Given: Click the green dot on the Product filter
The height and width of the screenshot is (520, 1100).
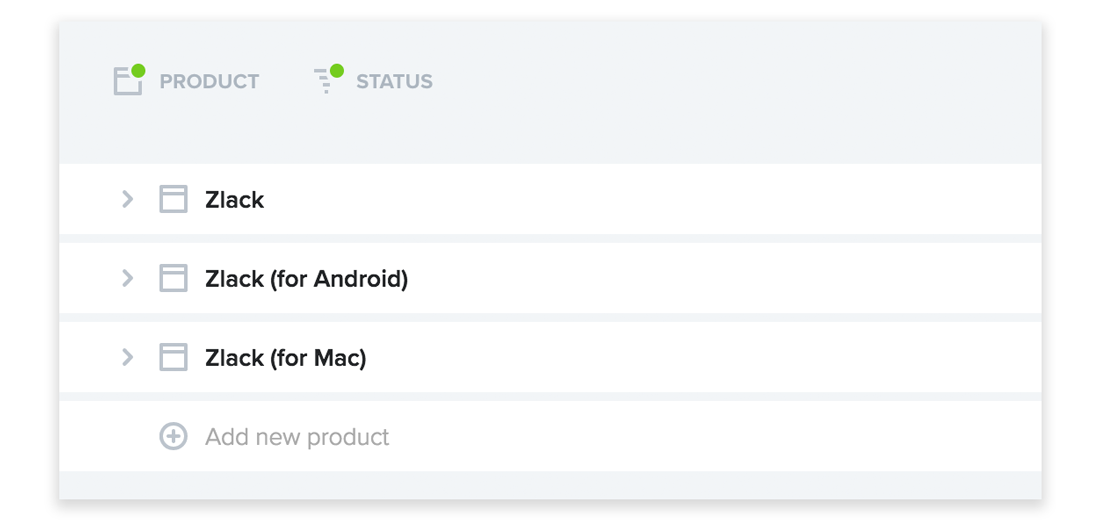Looking at the screenshot, I should (x=138, y=71).
